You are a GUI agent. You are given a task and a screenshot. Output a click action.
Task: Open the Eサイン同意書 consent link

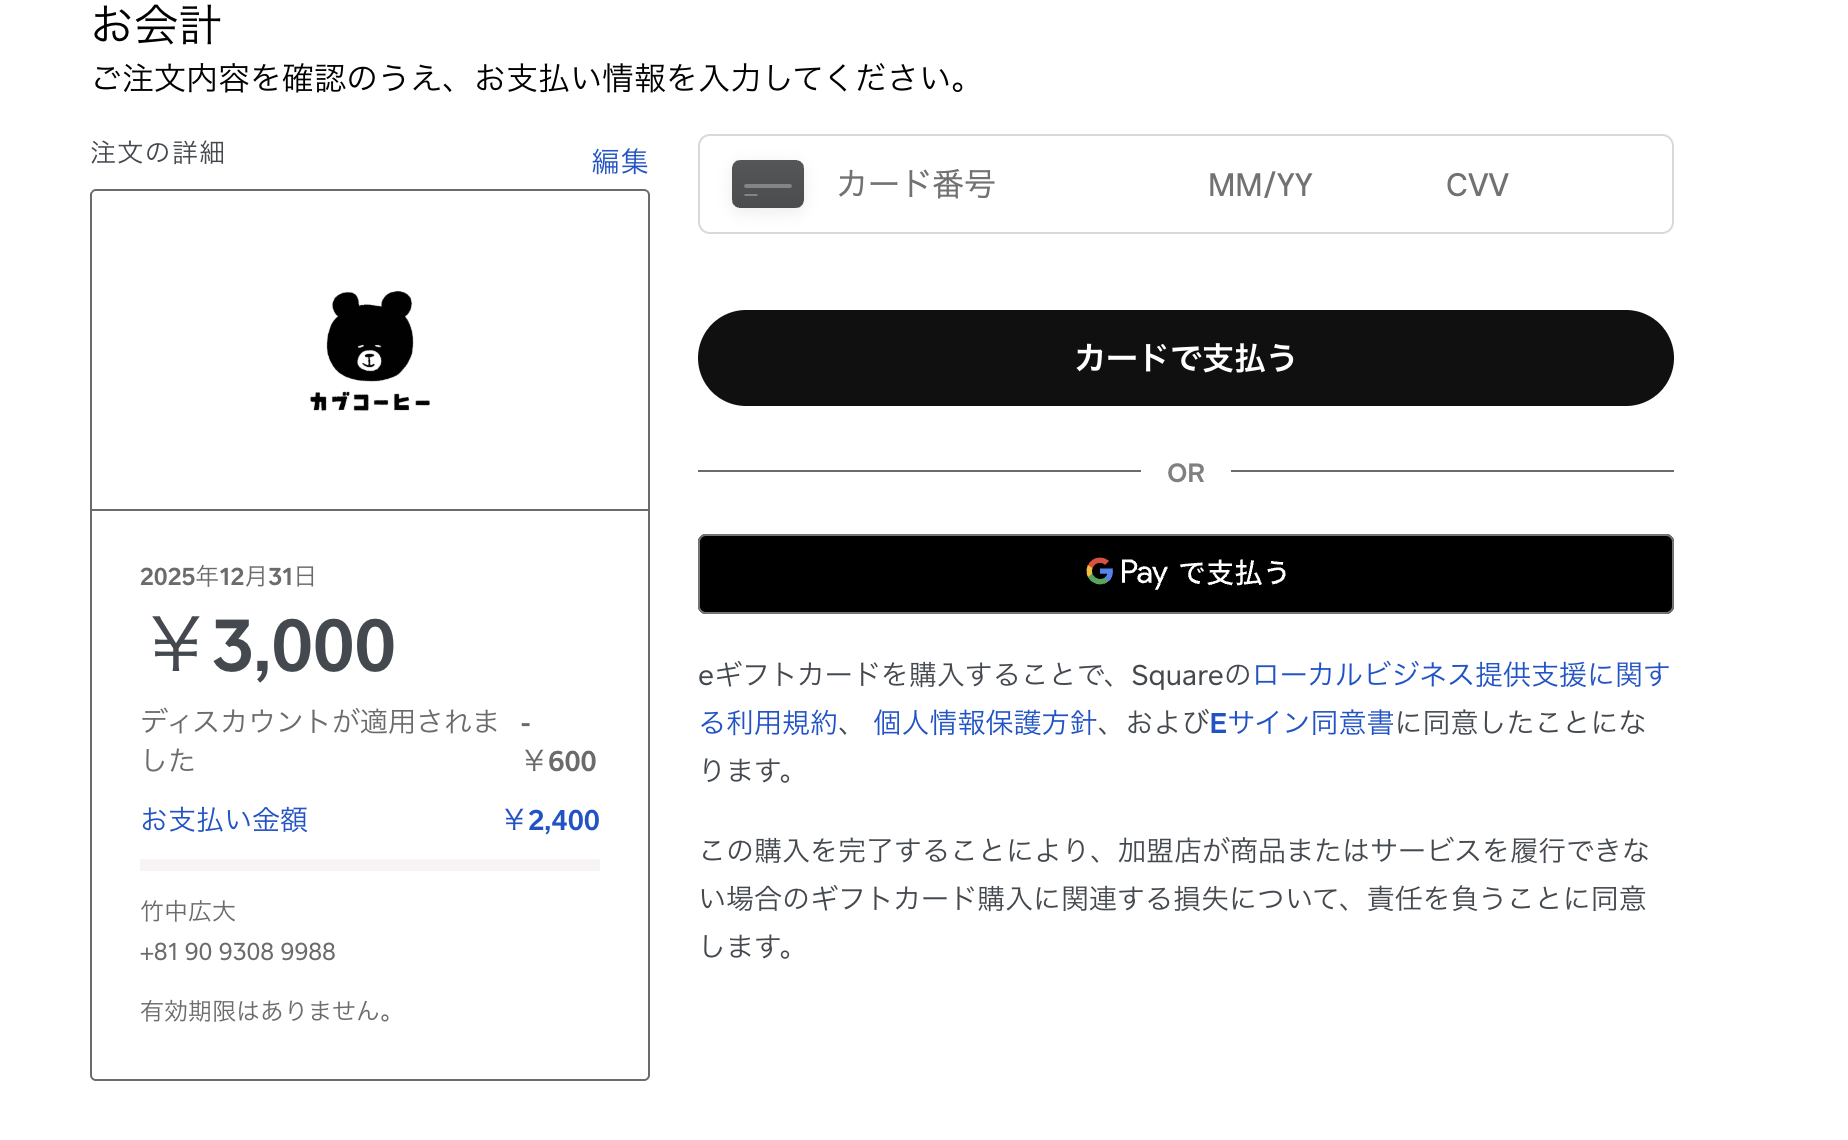click(x=1301, y=722)
